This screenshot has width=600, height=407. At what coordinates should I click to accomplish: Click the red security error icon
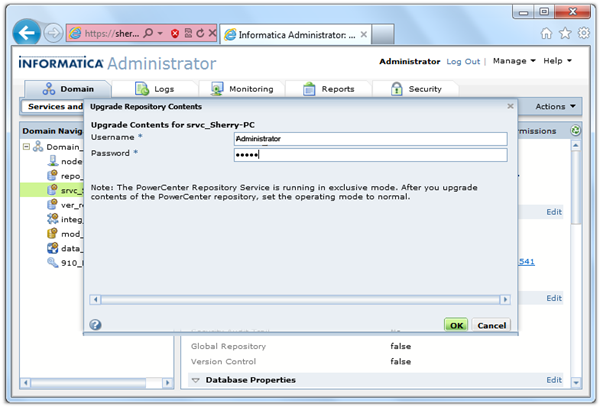(175, 34)
